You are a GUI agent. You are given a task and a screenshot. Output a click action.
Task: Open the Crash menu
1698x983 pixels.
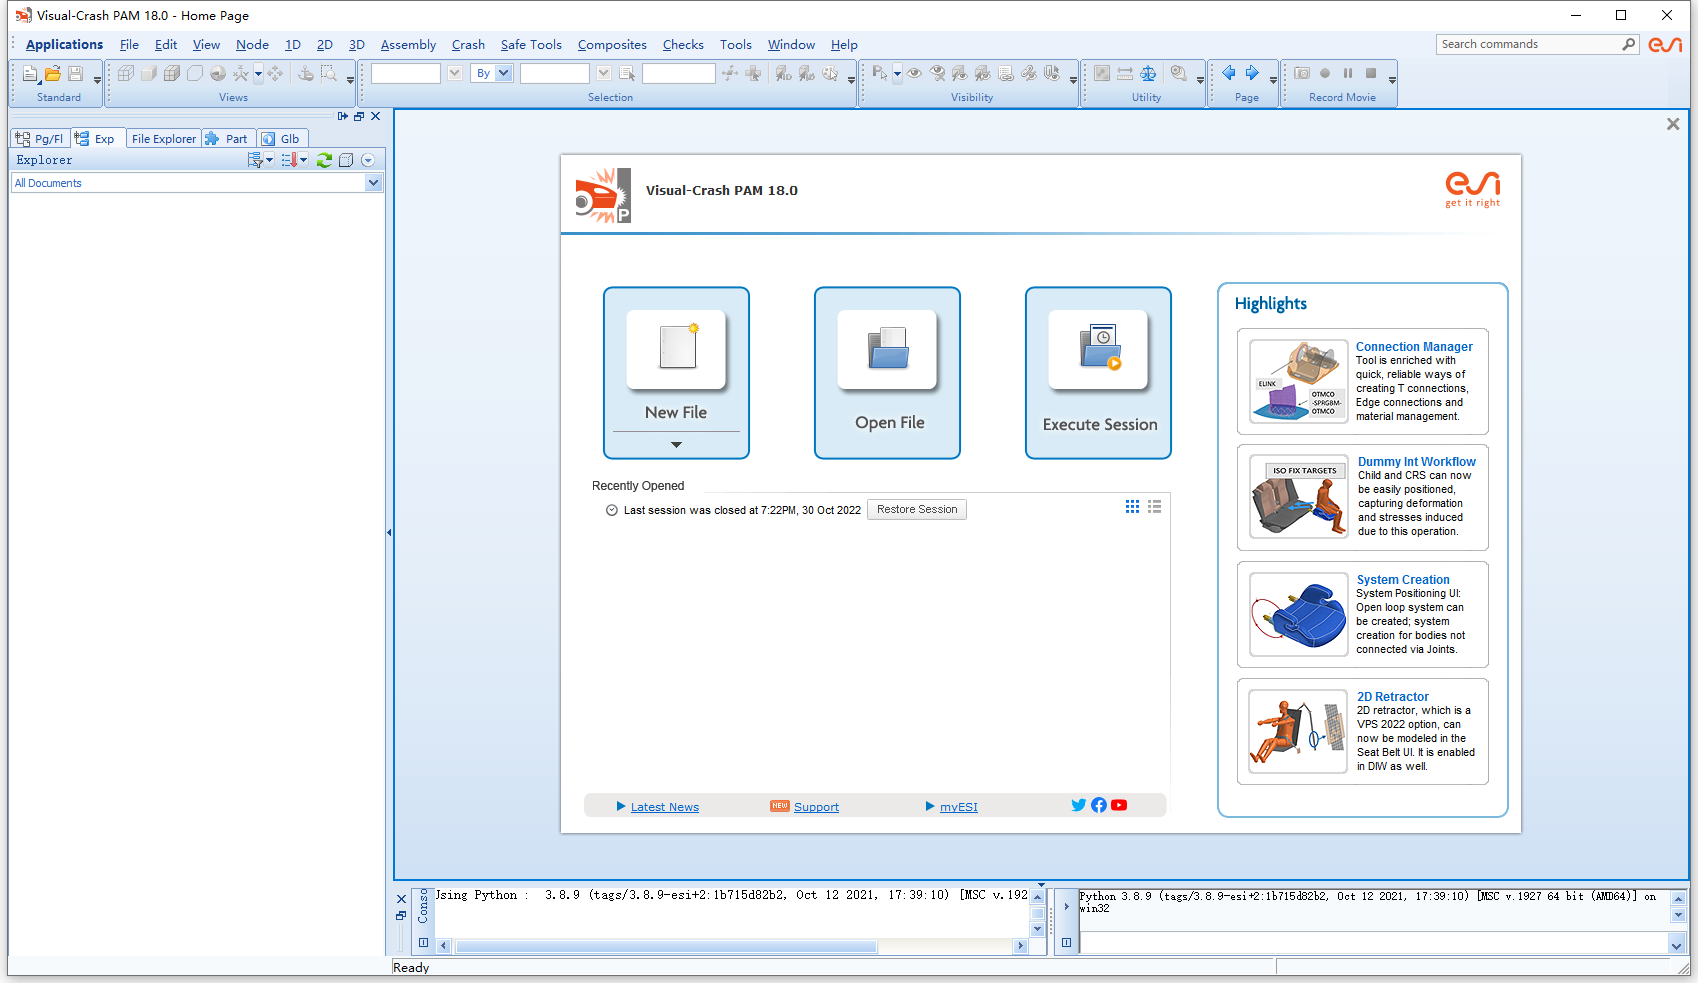pos(468,45)
